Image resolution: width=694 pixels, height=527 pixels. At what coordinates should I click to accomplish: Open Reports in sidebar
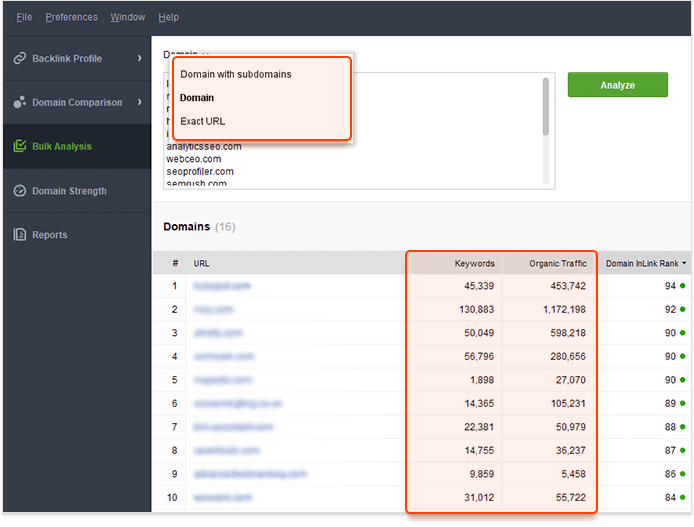pyautogui.click(x=77, y=235)
